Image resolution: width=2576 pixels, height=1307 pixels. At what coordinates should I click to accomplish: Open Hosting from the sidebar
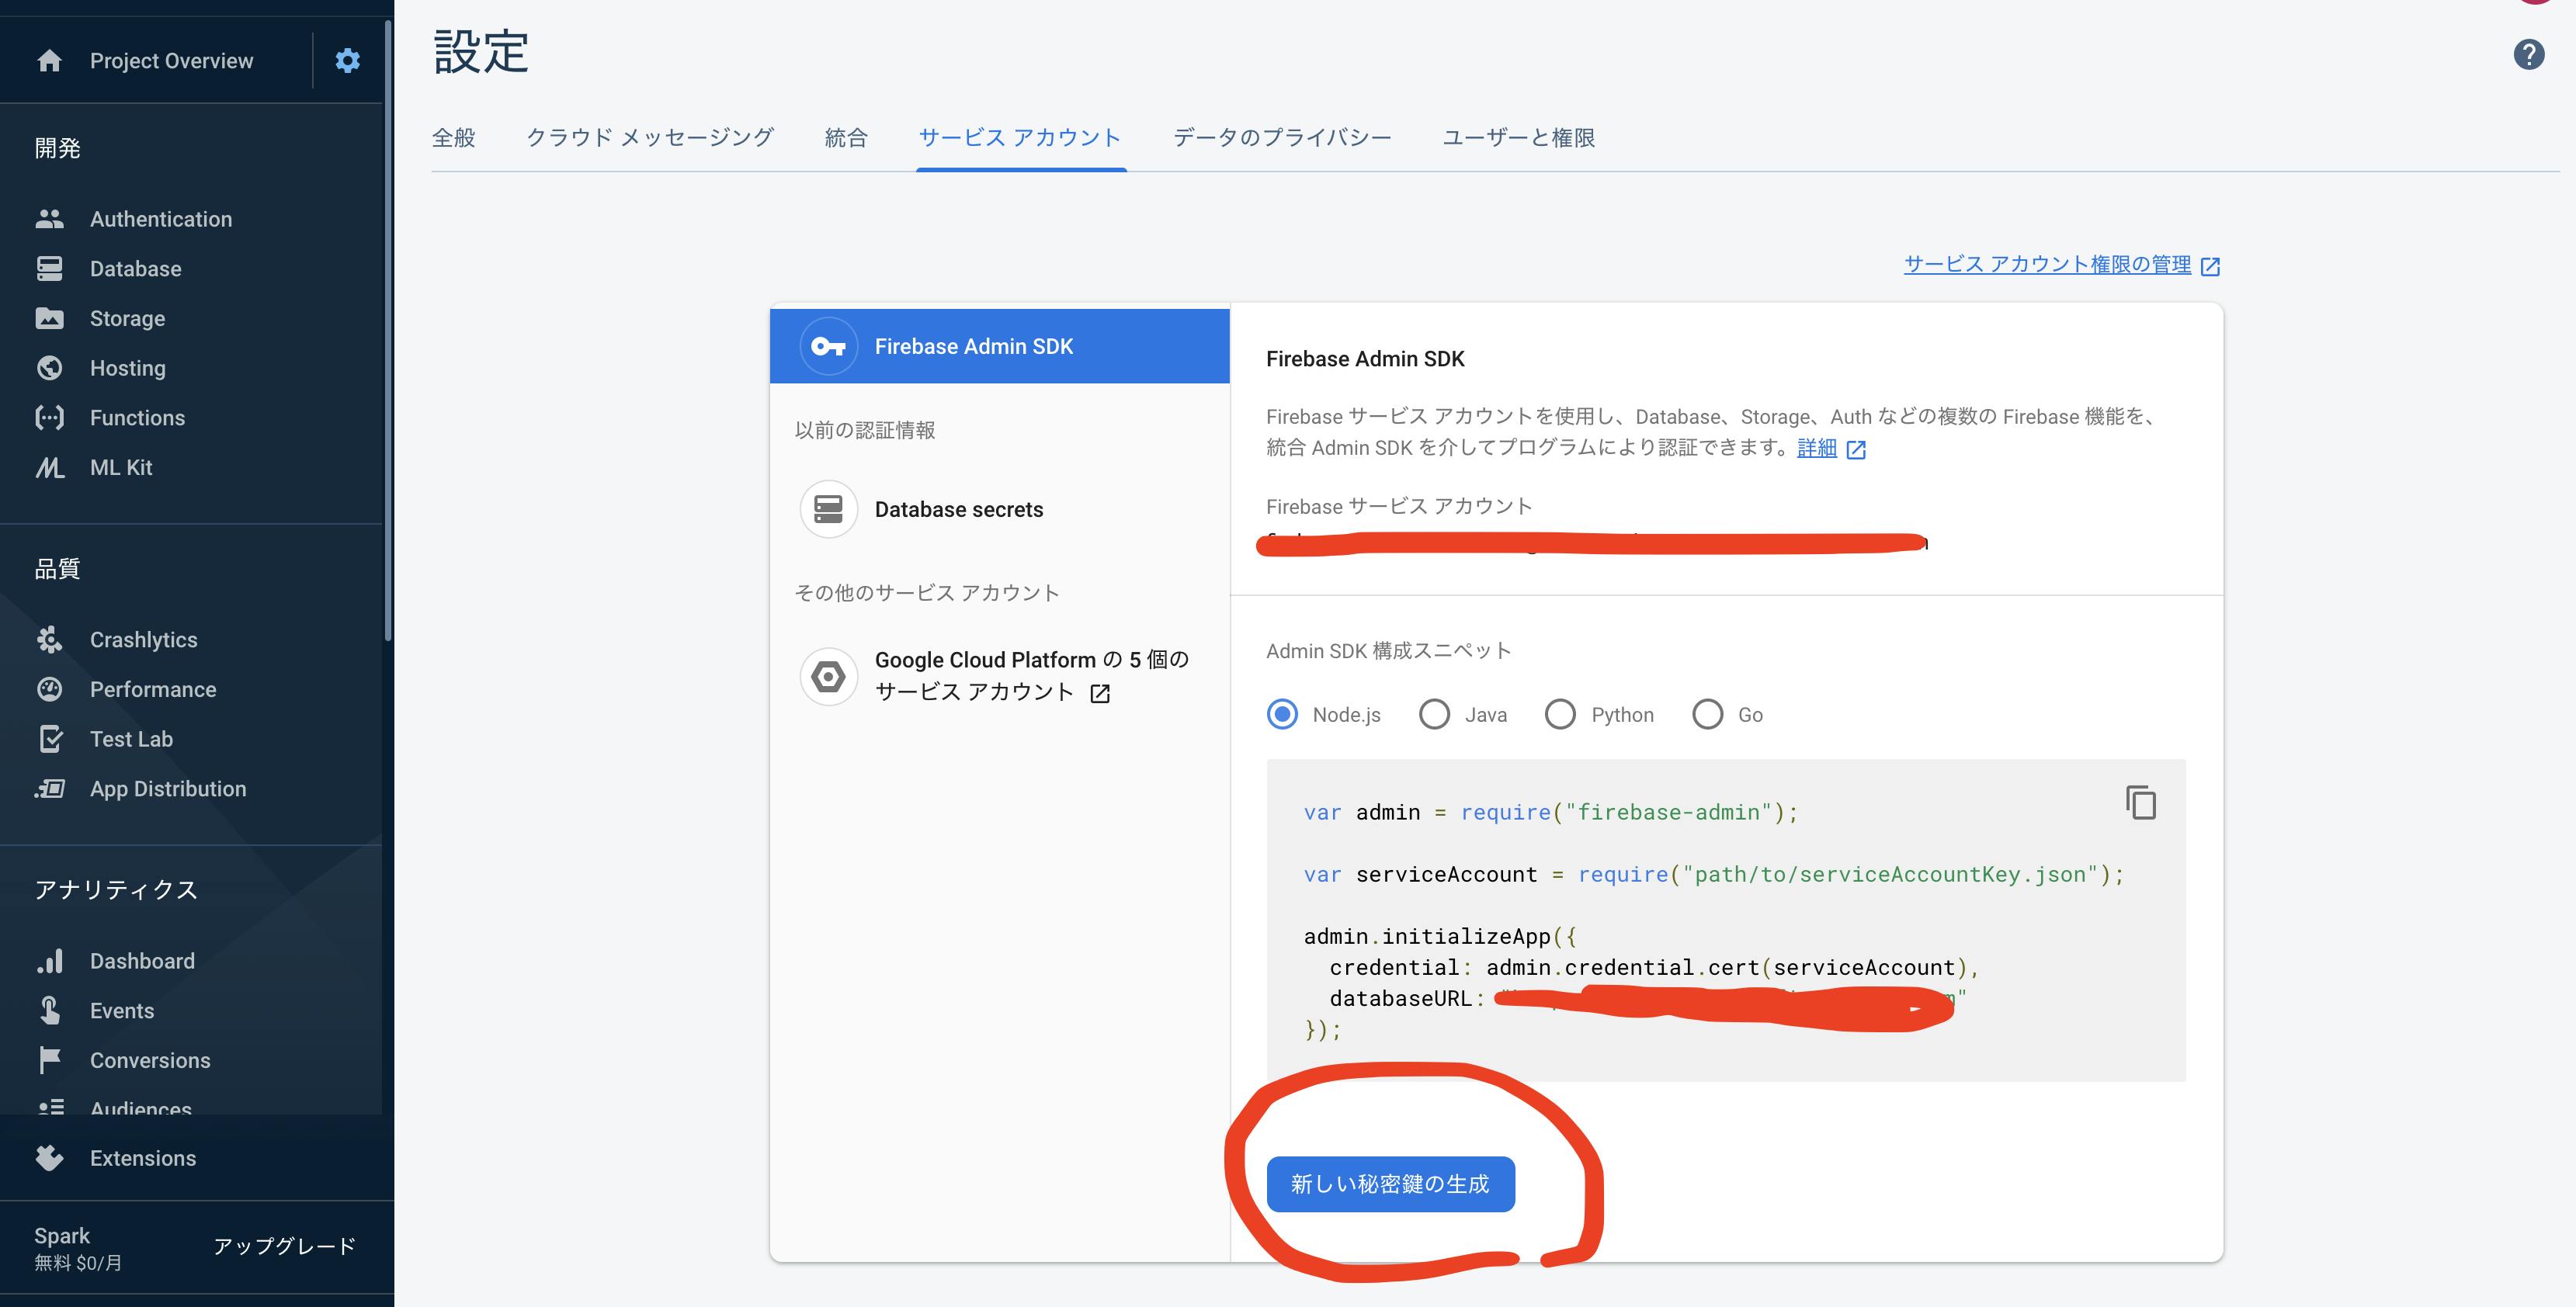[x=127, y=368]
